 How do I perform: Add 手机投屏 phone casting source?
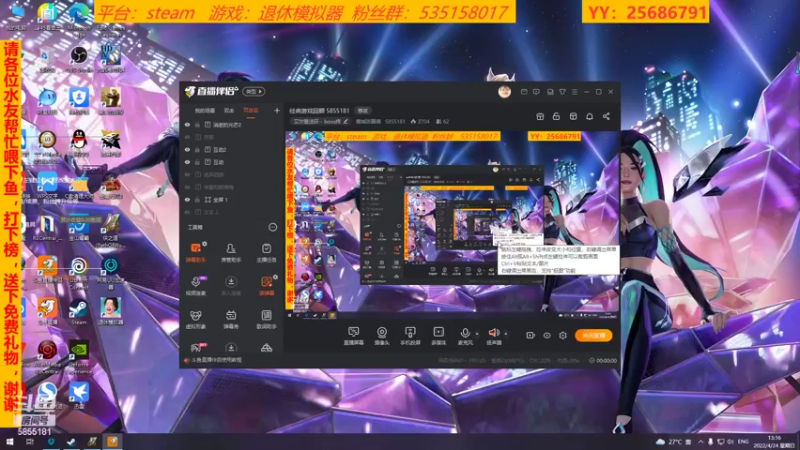pos(410,336)
